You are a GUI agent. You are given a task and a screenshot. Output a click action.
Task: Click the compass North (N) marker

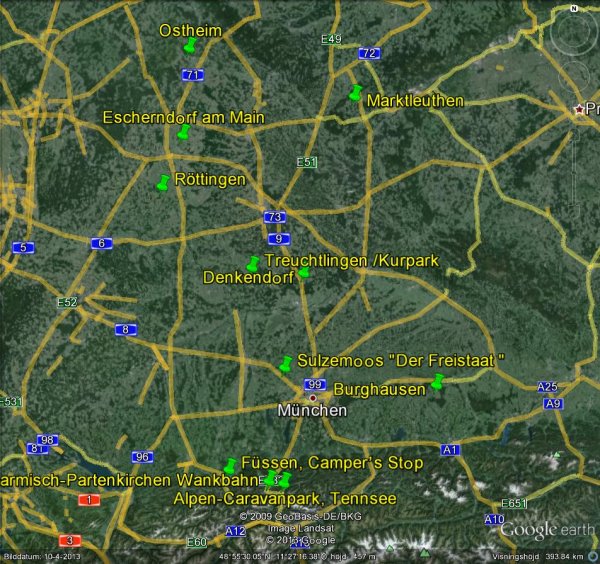(574, 8)
